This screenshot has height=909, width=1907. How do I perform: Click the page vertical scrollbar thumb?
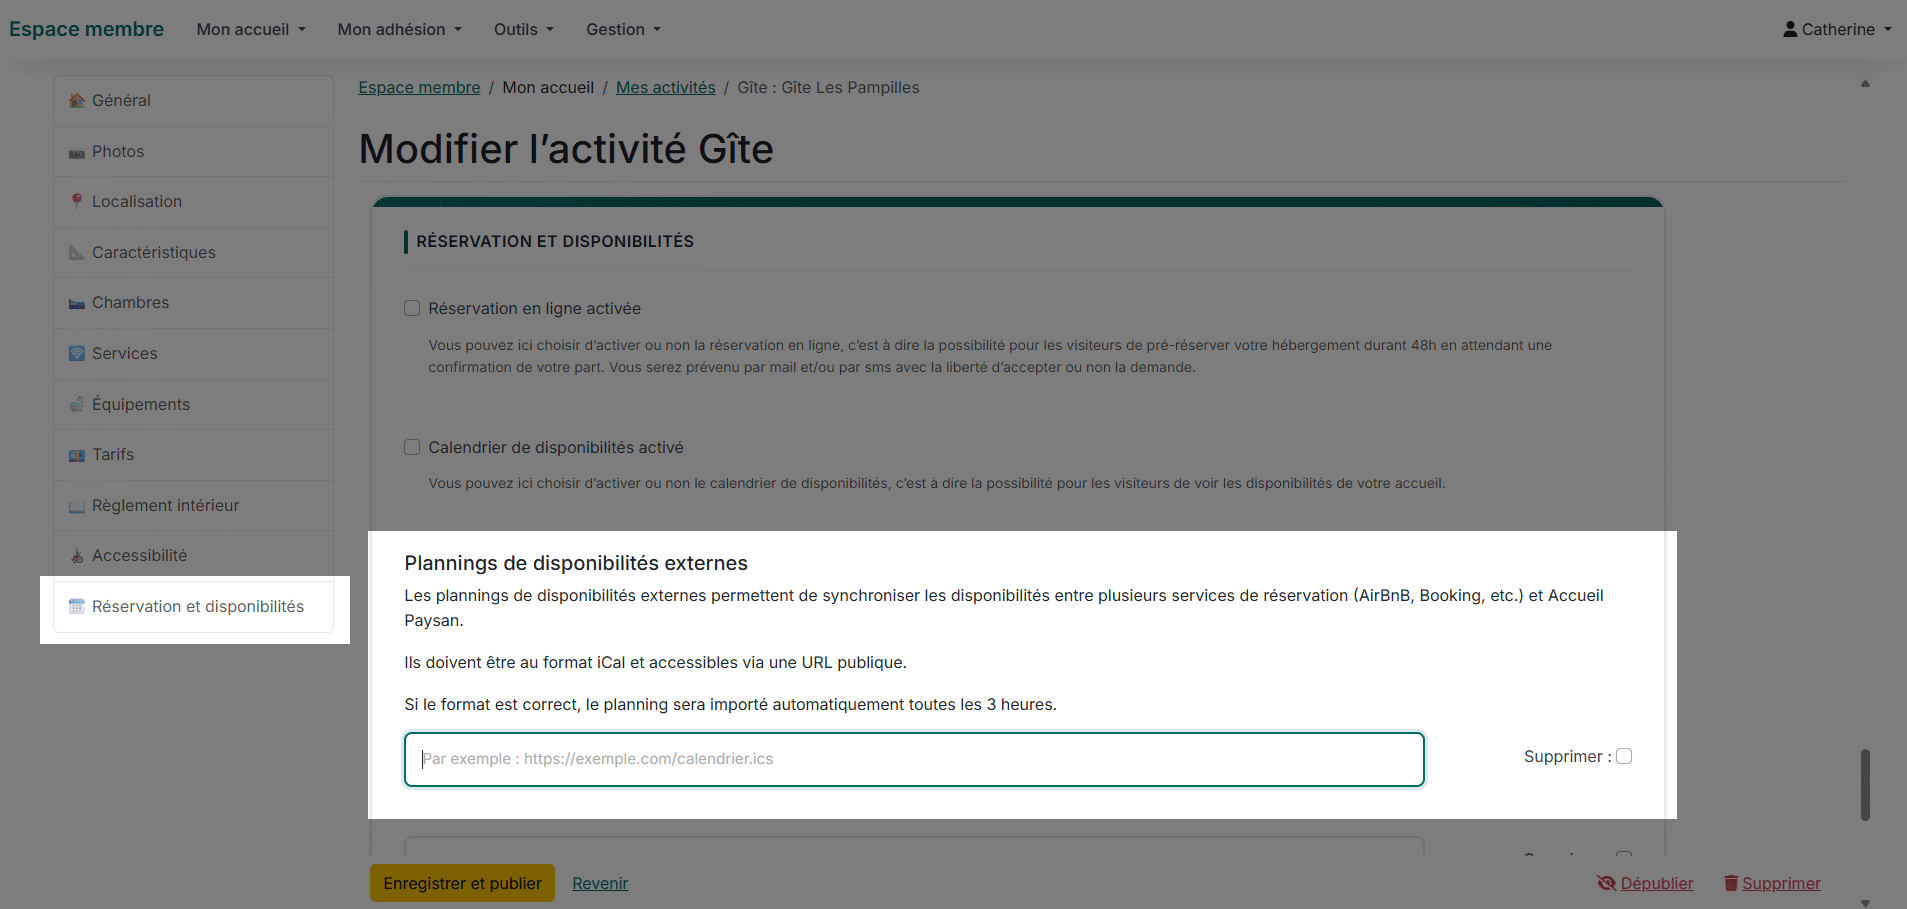[1865, 784]
